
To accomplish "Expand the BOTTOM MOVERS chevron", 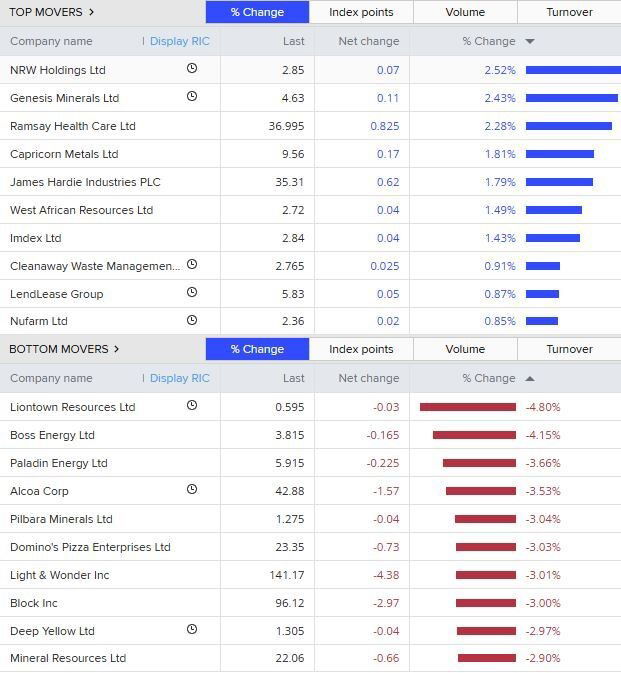I will pos(117,349).
